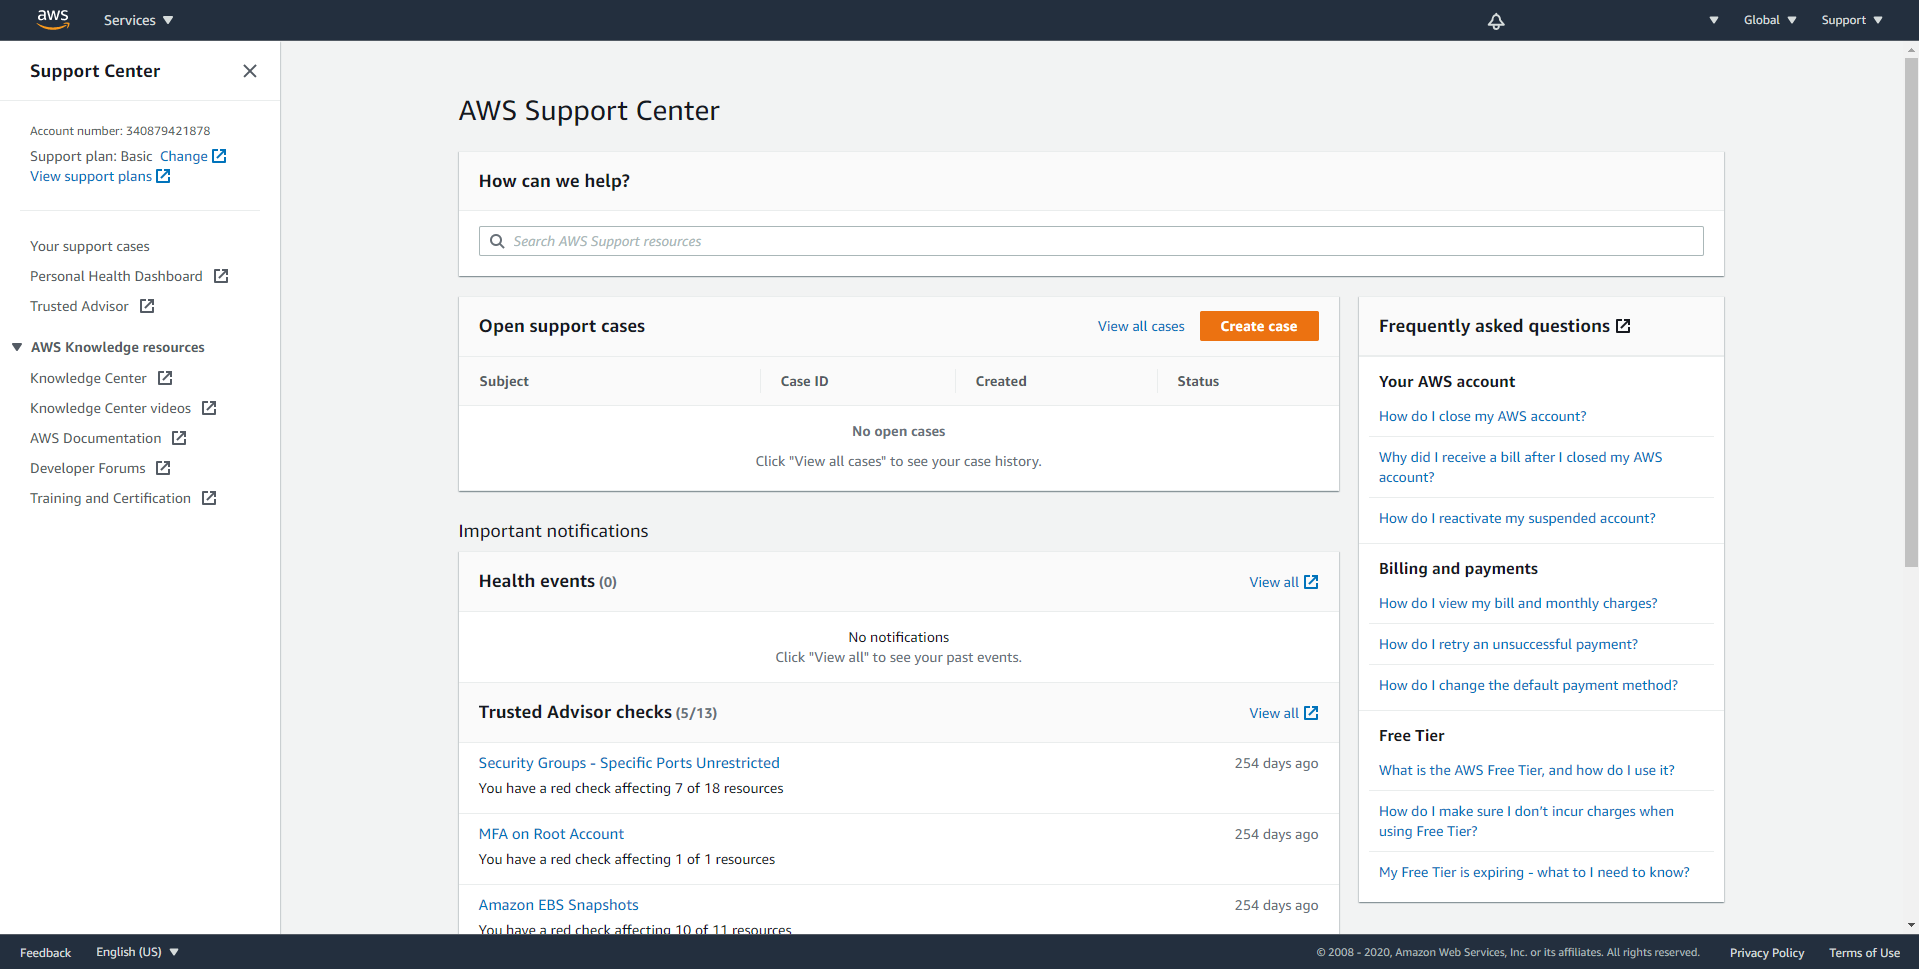Click change the default payment method question
Image resolution: width=1919 pixels, height=969 pixels.
click(1528, 685)
